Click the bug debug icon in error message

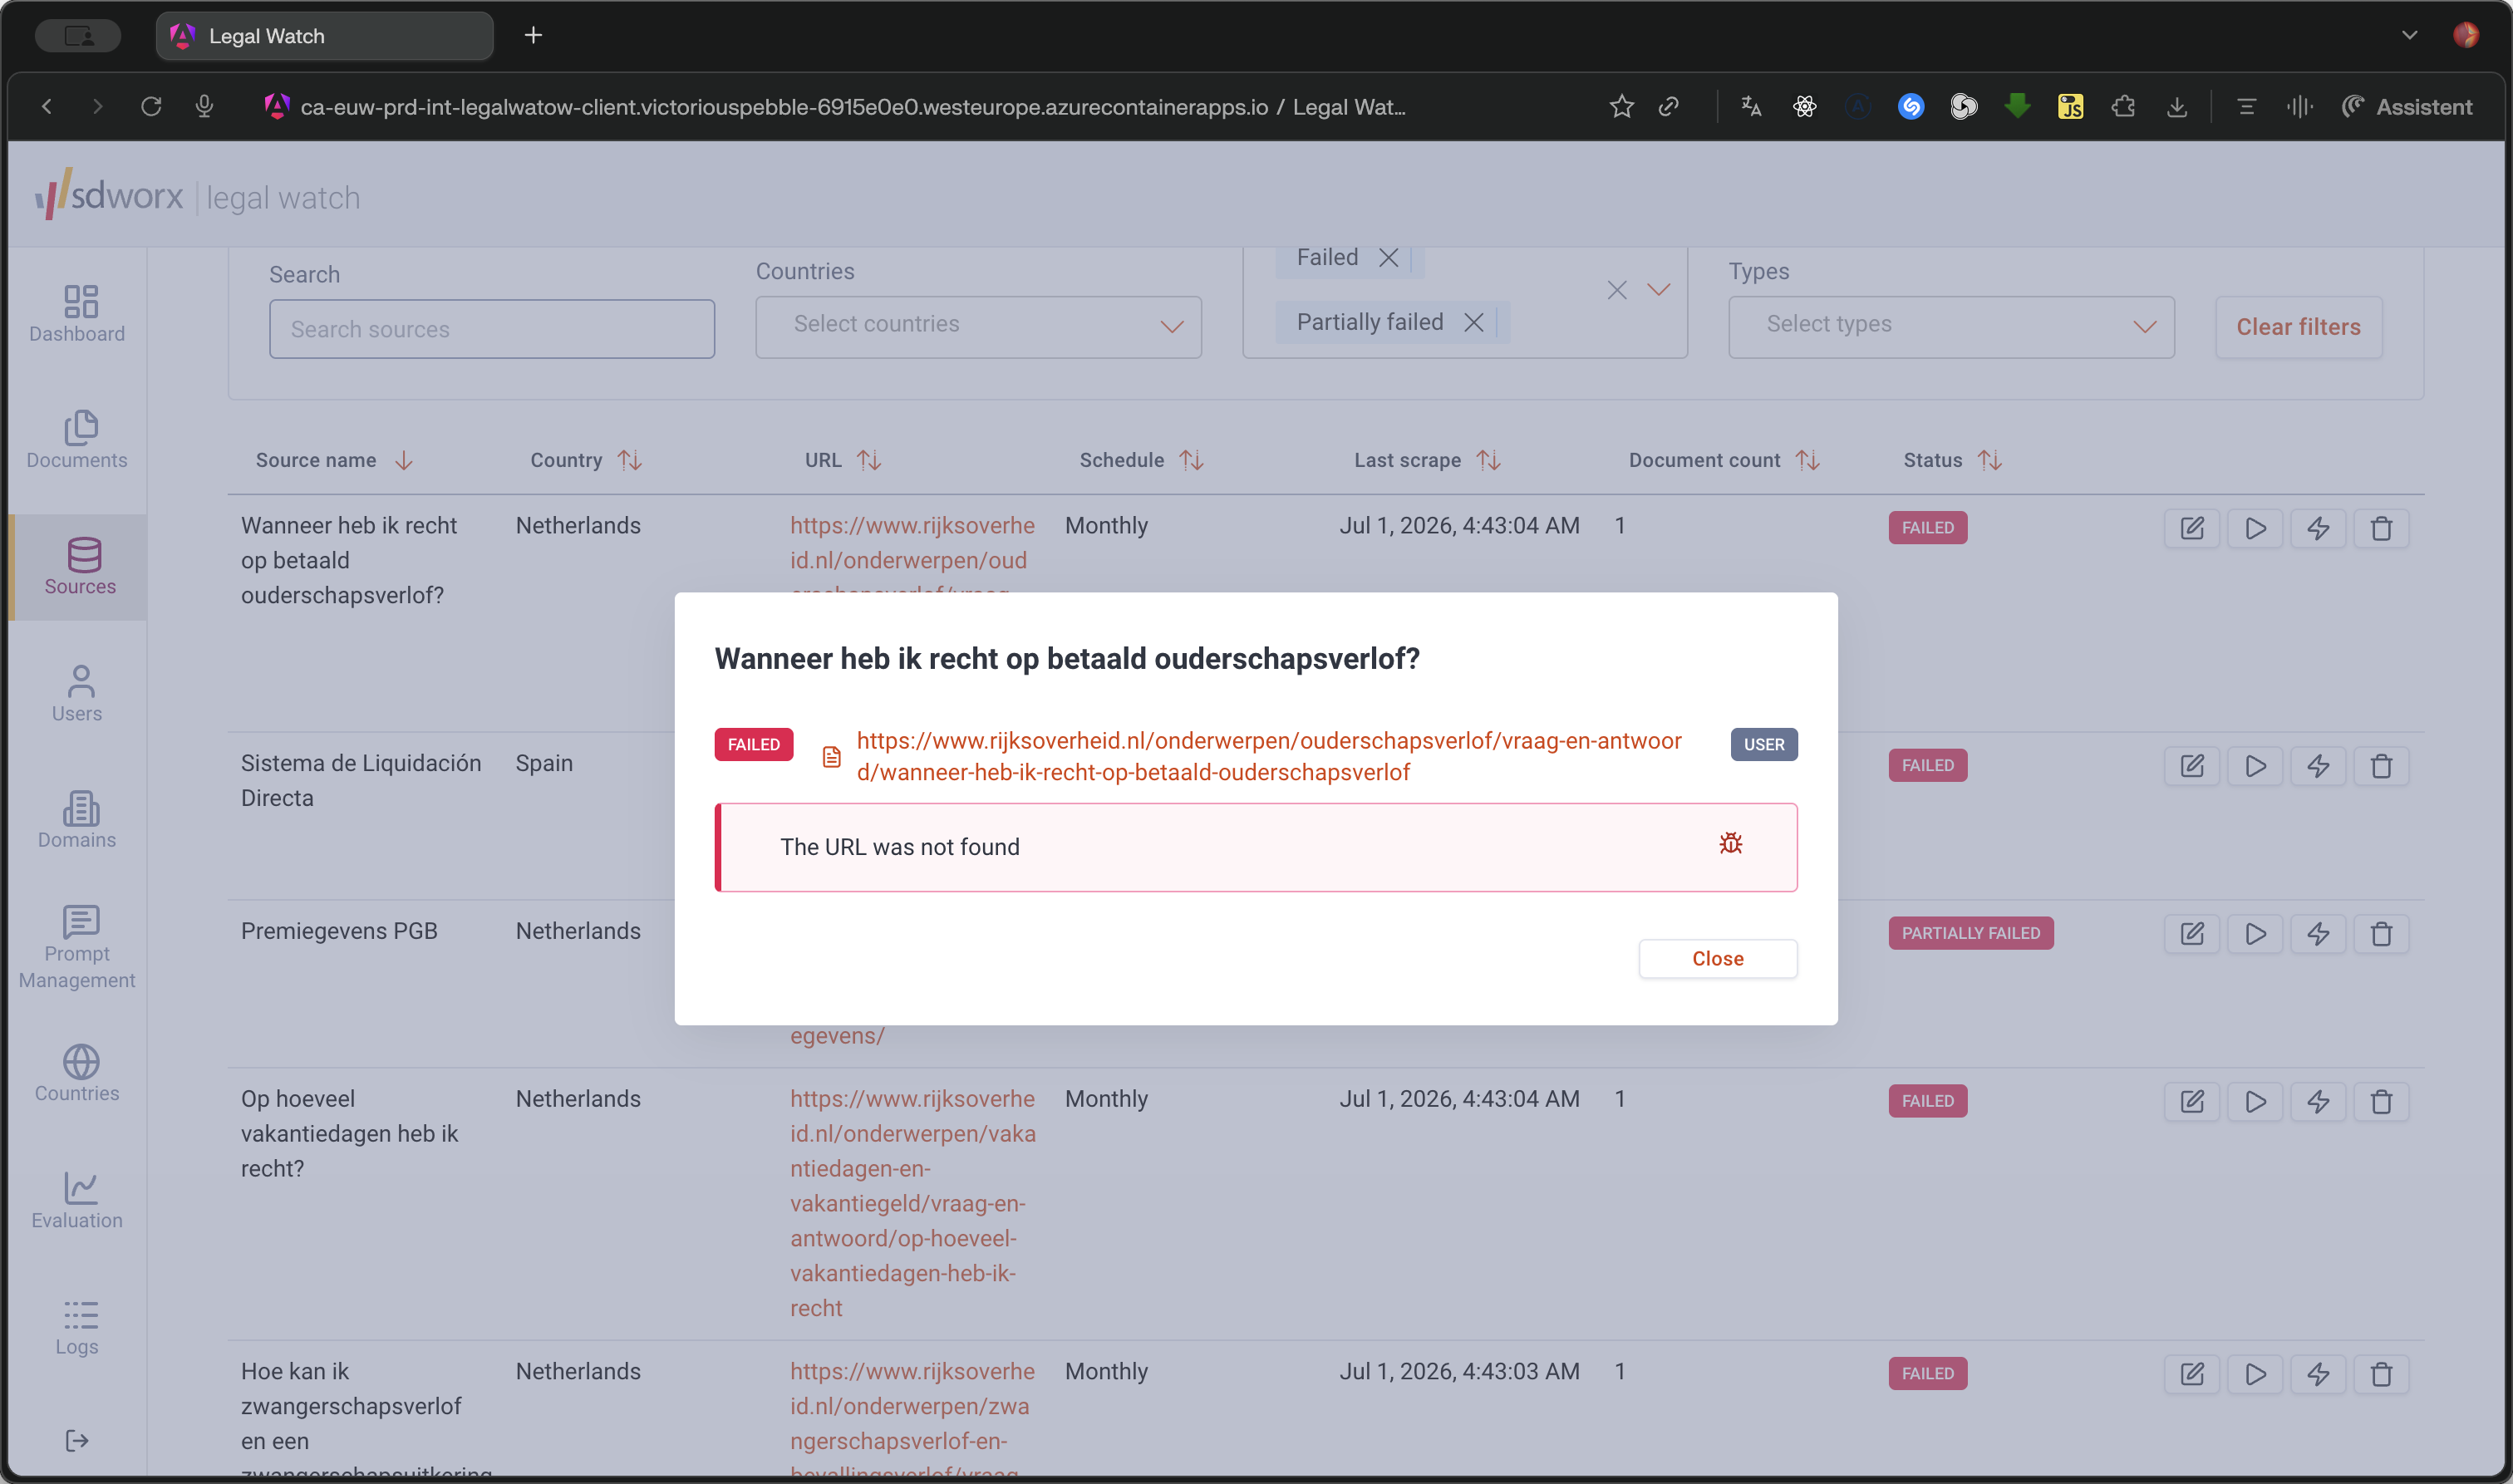pos(1730,843)
